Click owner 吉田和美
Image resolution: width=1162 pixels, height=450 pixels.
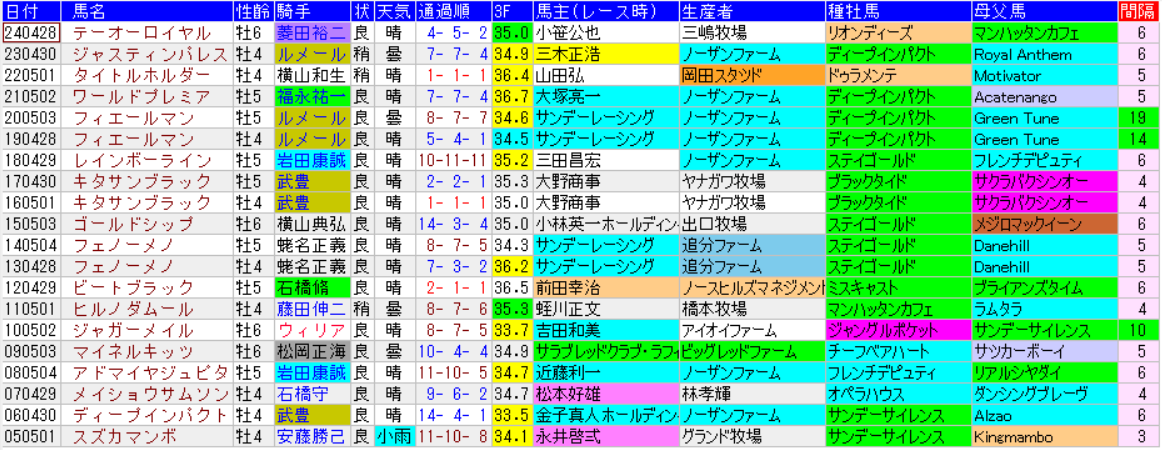click(605, 331)
